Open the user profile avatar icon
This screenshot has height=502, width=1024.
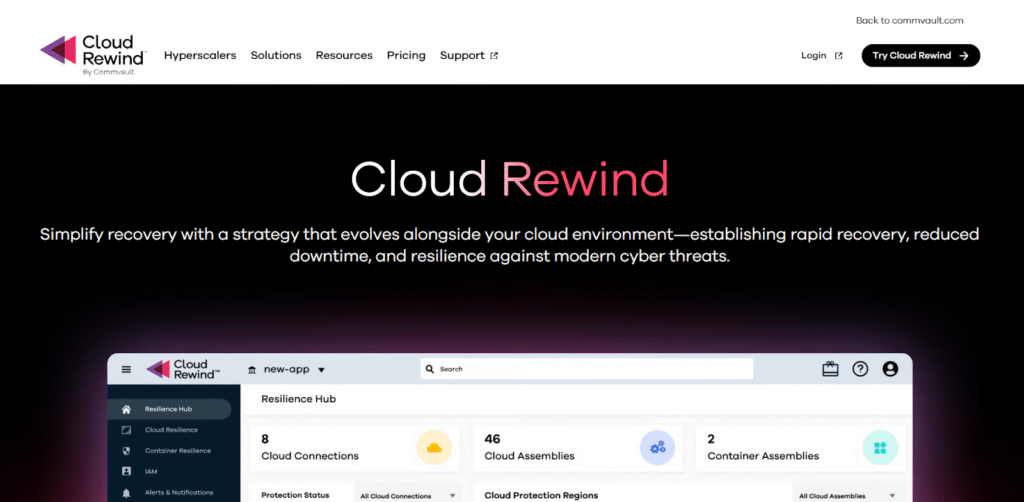(890, 369)
